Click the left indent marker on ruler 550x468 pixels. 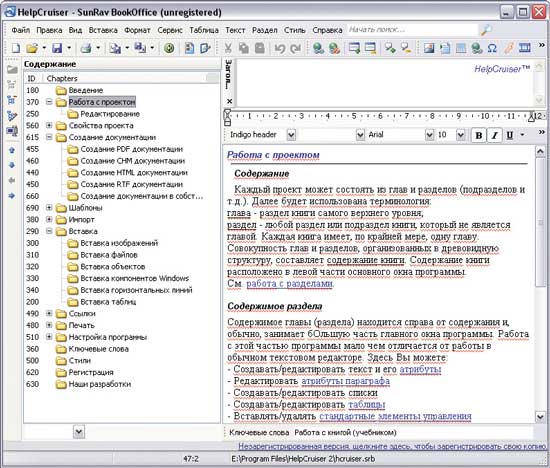[227, 118]
